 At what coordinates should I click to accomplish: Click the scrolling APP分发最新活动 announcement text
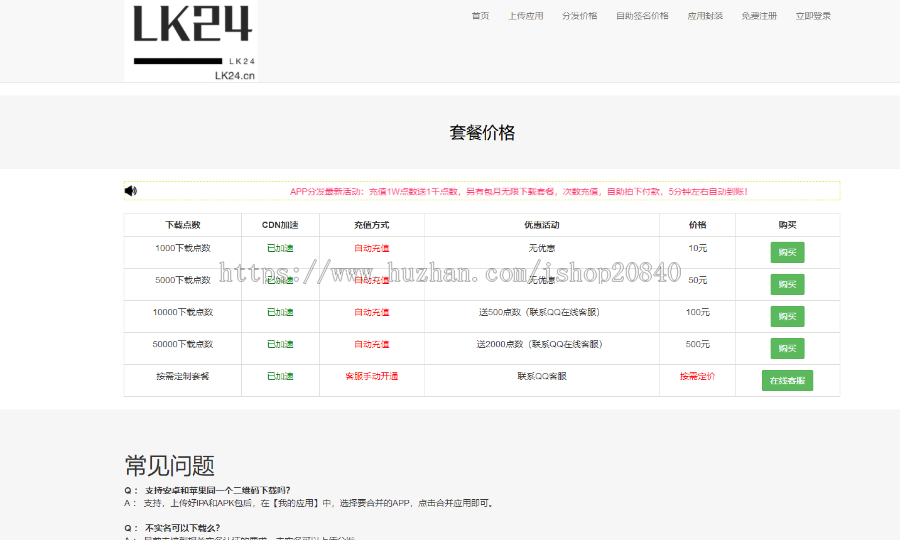[519, 192]
